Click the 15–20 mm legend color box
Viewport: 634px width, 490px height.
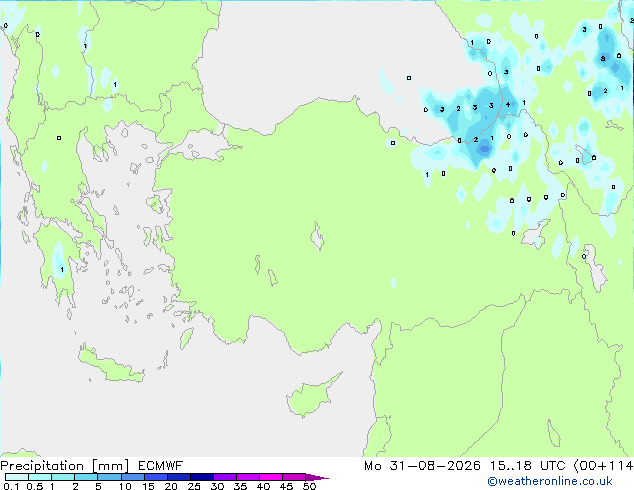pos(156,477)
